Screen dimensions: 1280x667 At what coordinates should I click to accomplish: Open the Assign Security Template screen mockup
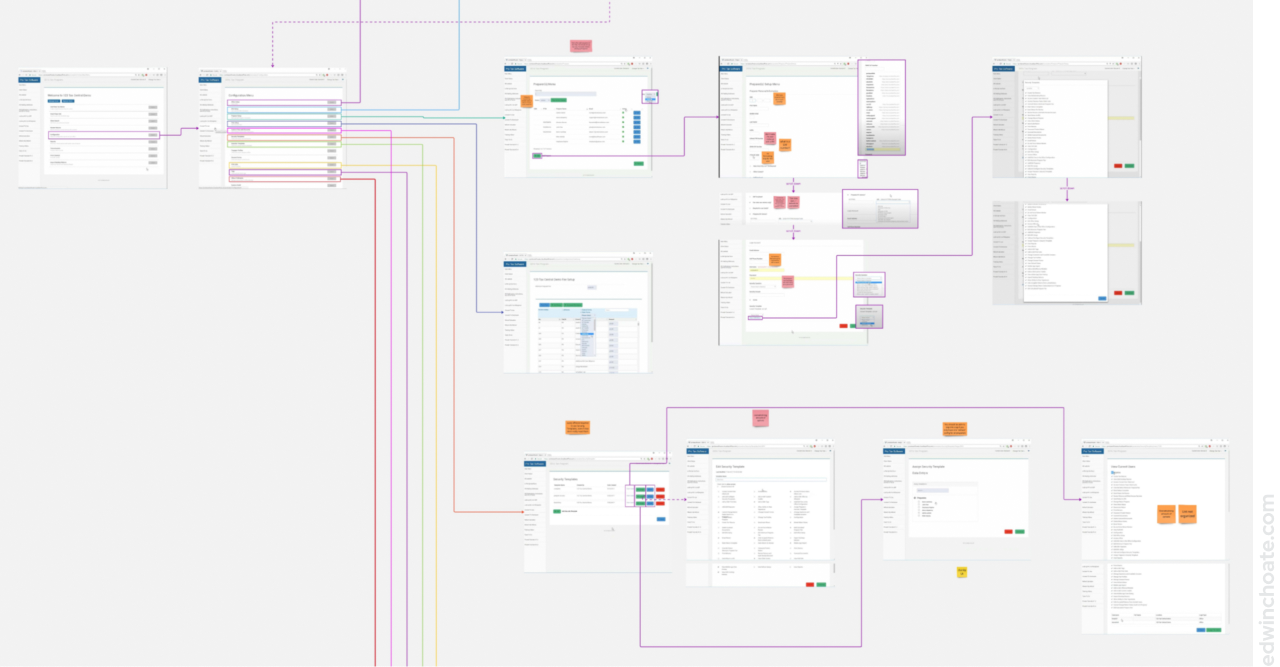point(957,500)
